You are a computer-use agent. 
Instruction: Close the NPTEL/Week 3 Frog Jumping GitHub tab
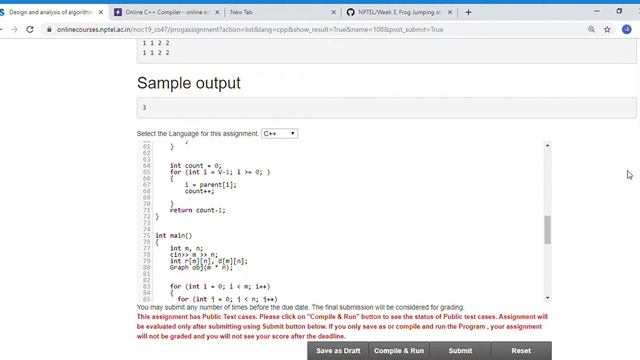pos(450,12)
